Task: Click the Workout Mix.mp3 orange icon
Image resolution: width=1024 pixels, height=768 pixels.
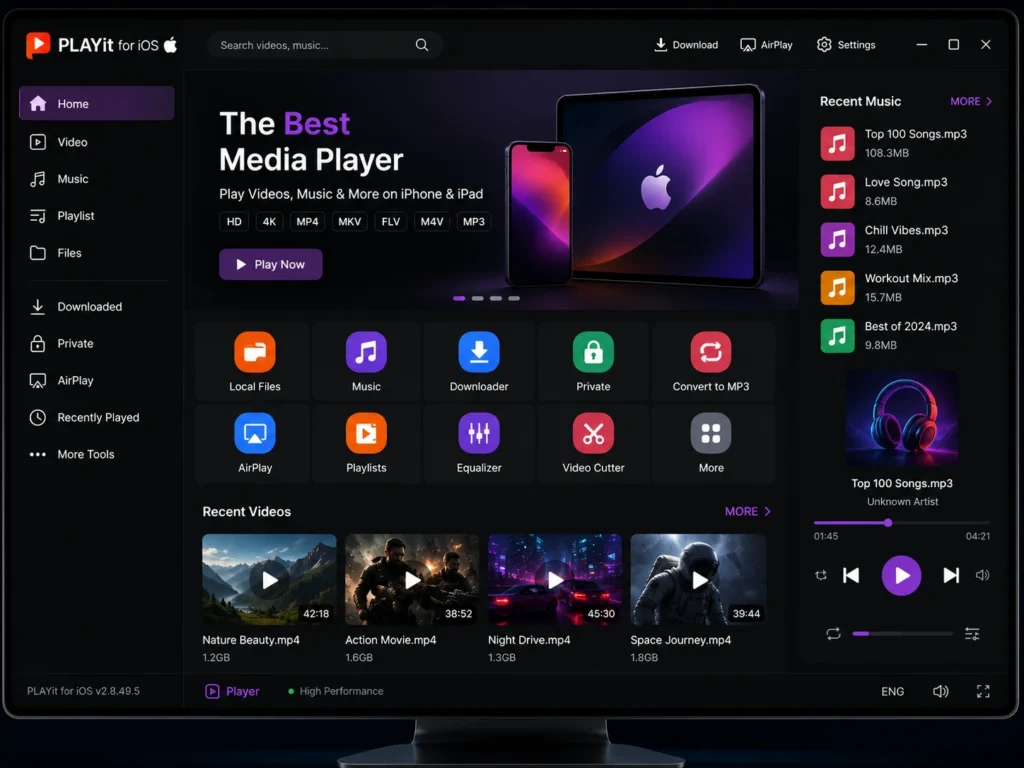Action: click(x=837, y=288)
